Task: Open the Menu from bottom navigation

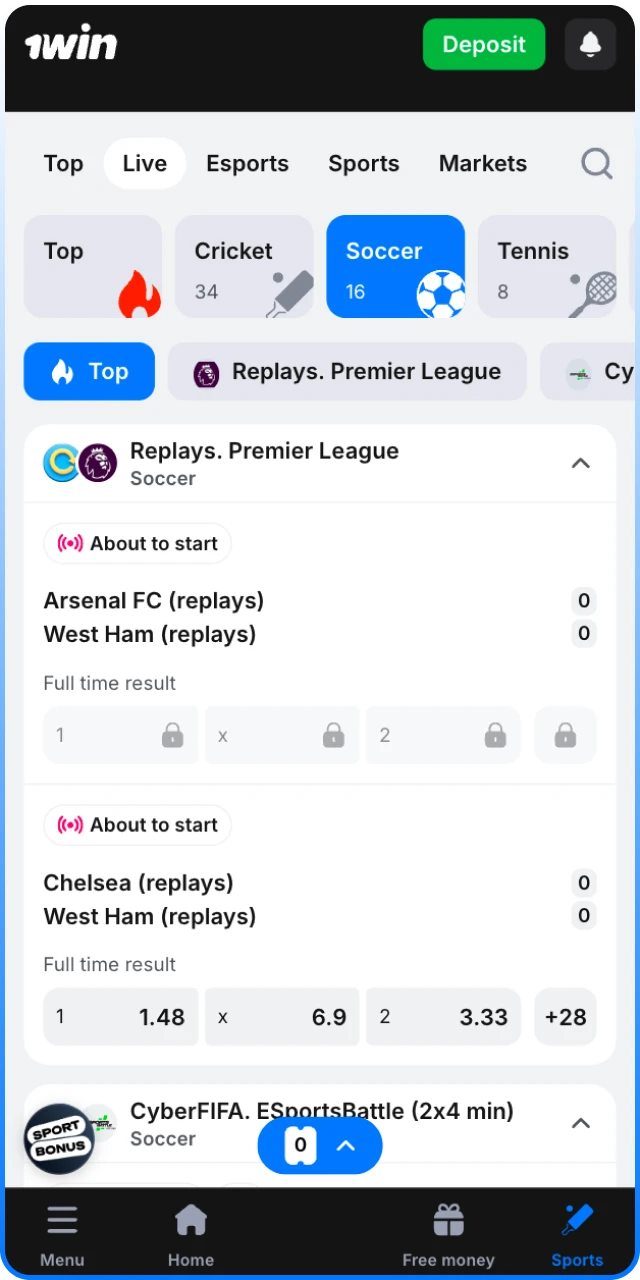Action: (x=61, y=1219)
